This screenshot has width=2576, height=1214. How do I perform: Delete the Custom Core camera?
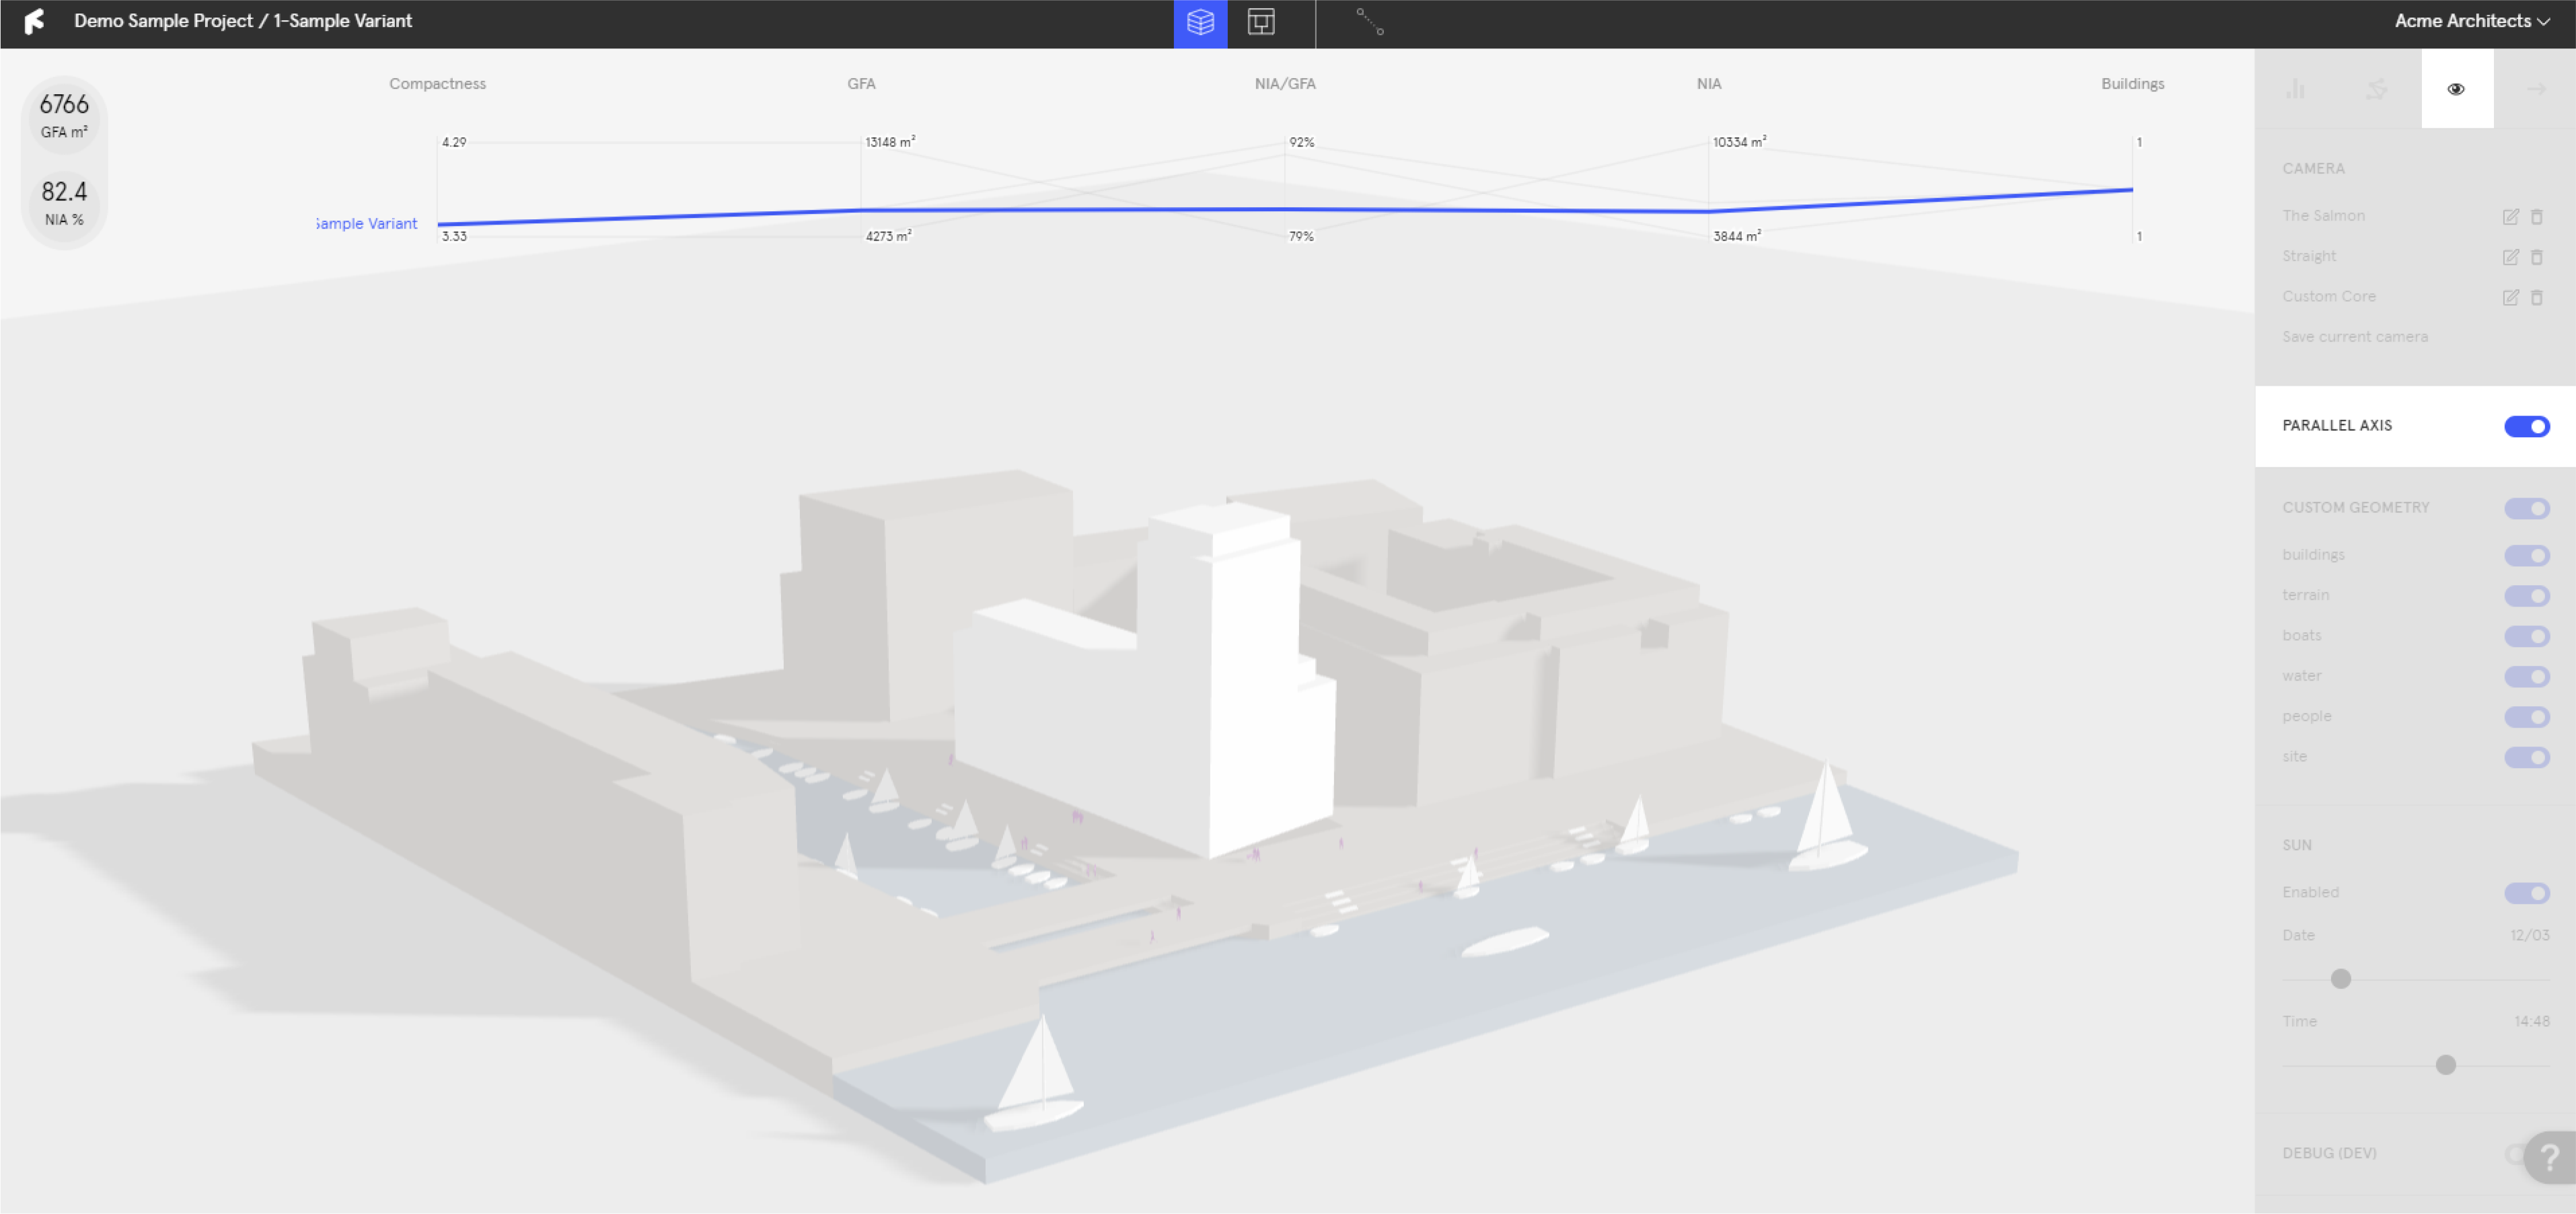tap(2537, 297)
